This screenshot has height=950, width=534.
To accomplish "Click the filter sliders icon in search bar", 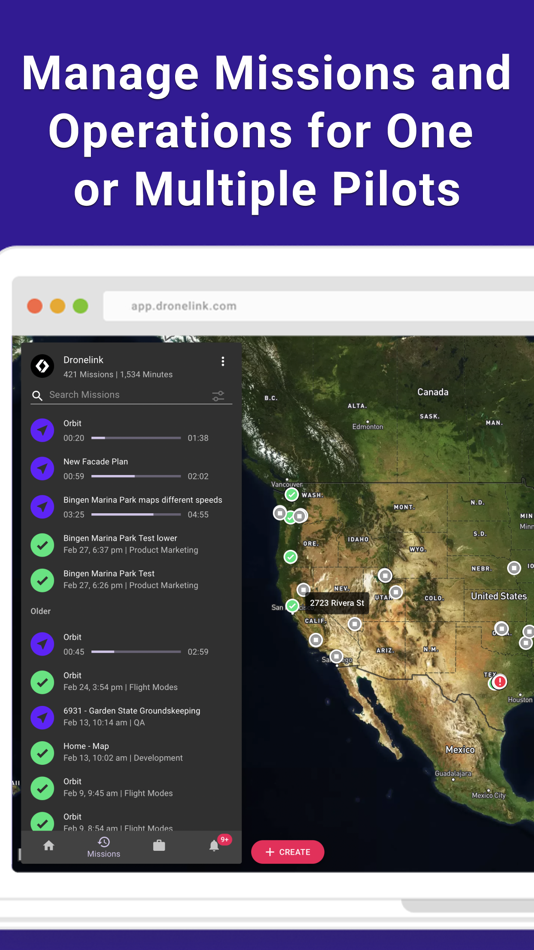I will click(x=218, y=396).
